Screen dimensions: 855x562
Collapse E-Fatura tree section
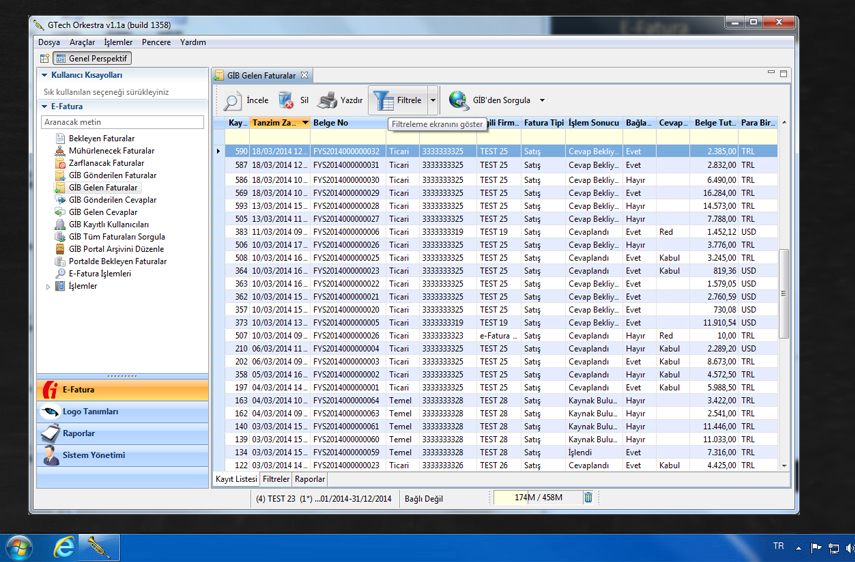pos(44,106)
